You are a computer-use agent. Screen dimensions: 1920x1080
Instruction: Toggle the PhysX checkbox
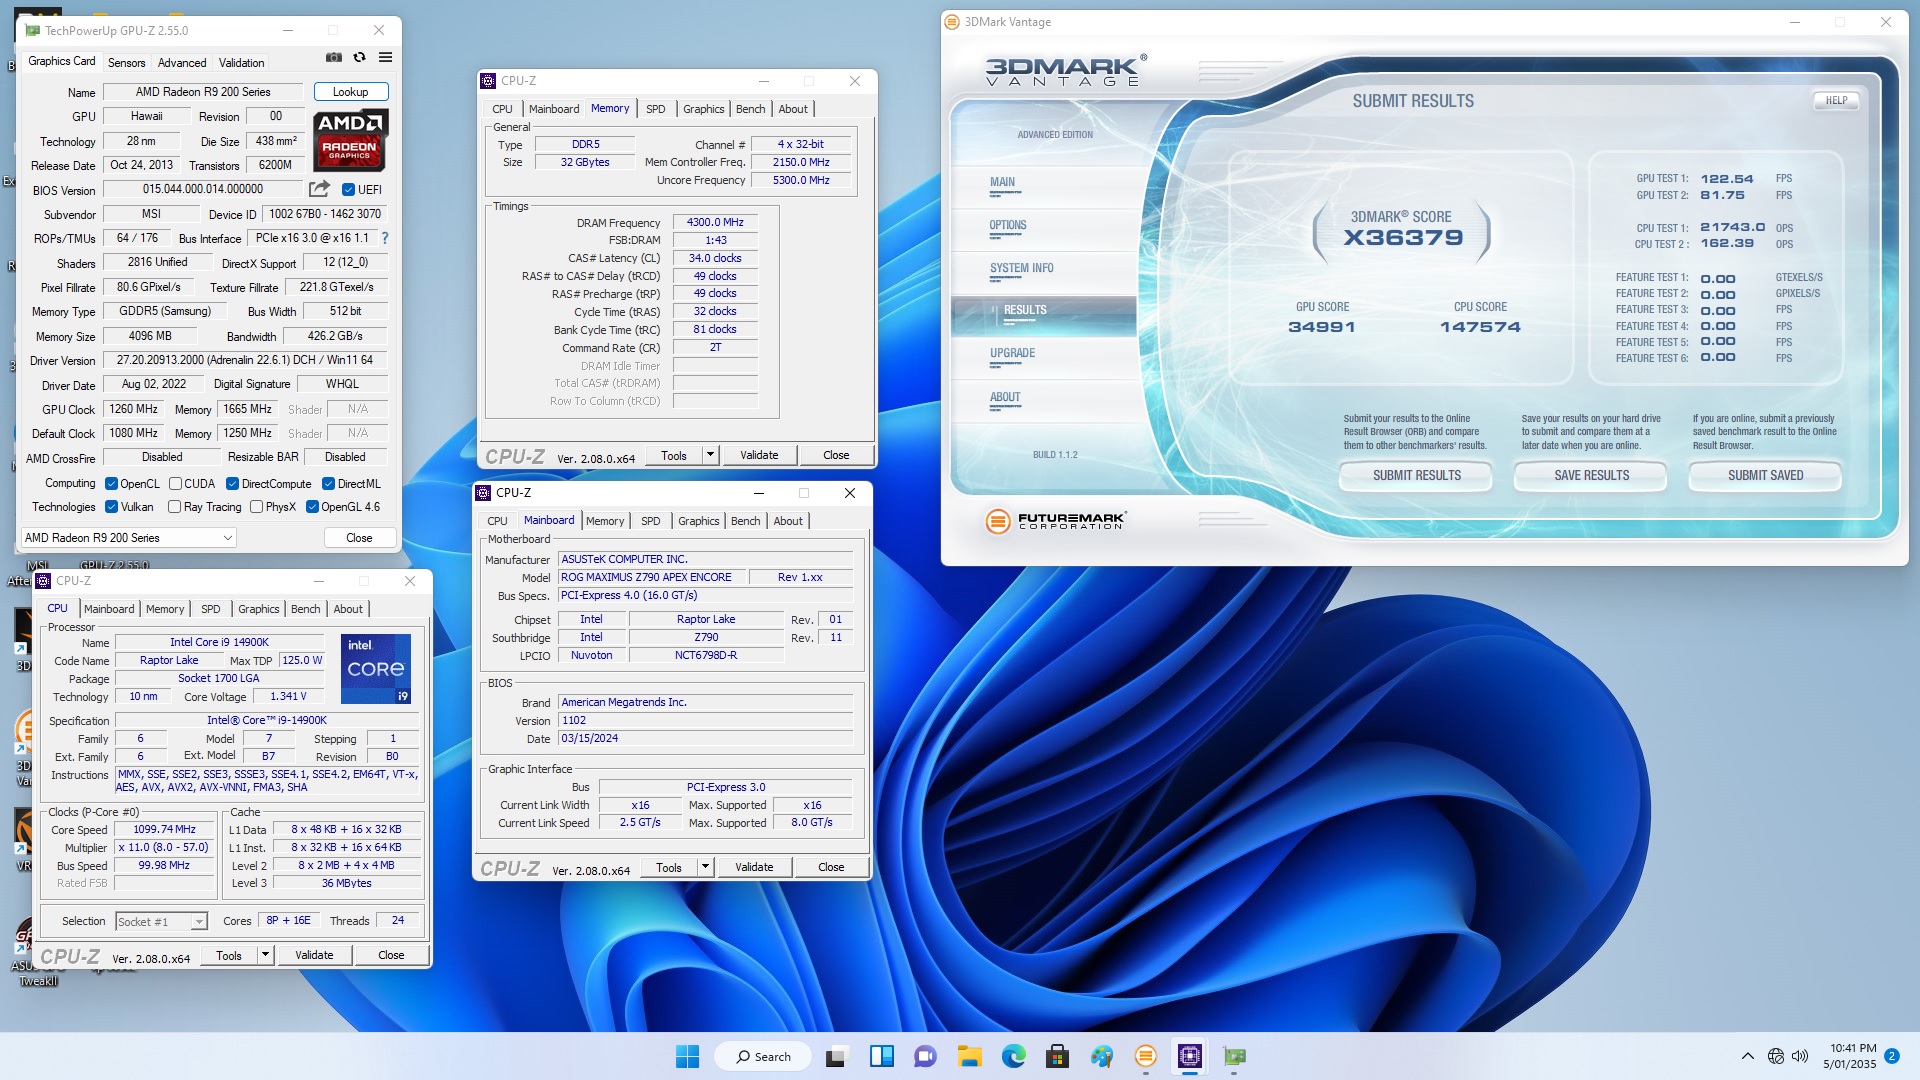tap(257, 507)
